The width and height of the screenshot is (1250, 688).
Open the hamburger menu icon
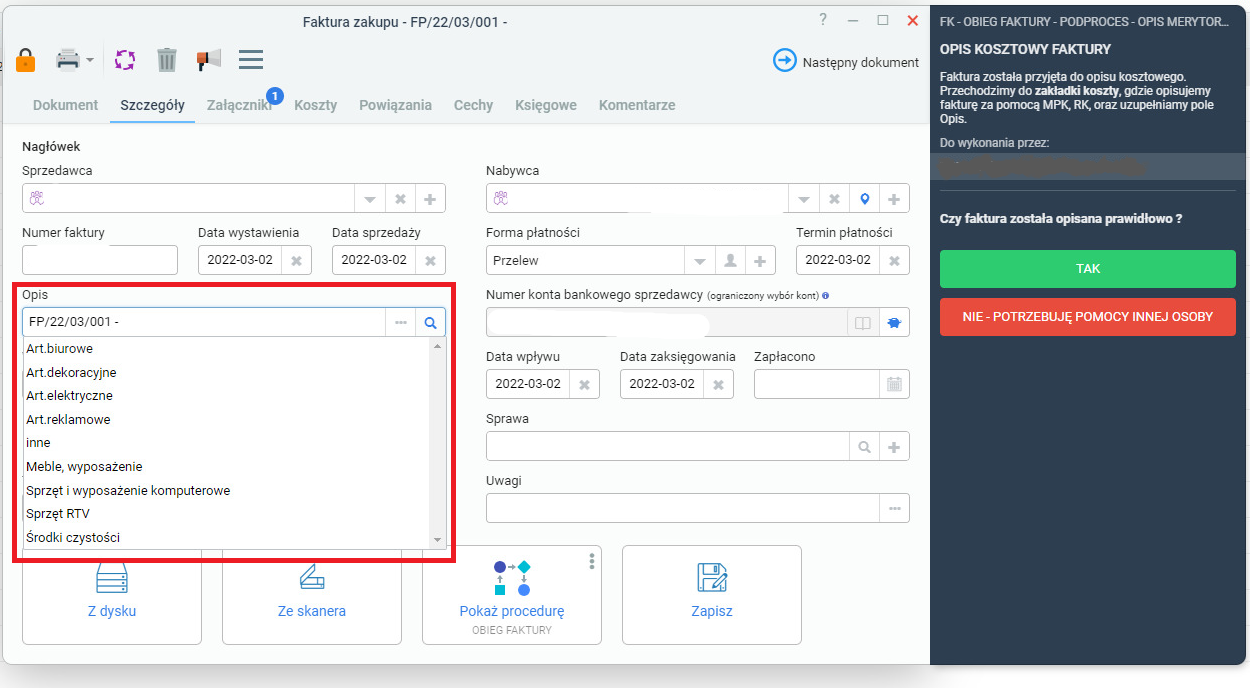[251, 60]
